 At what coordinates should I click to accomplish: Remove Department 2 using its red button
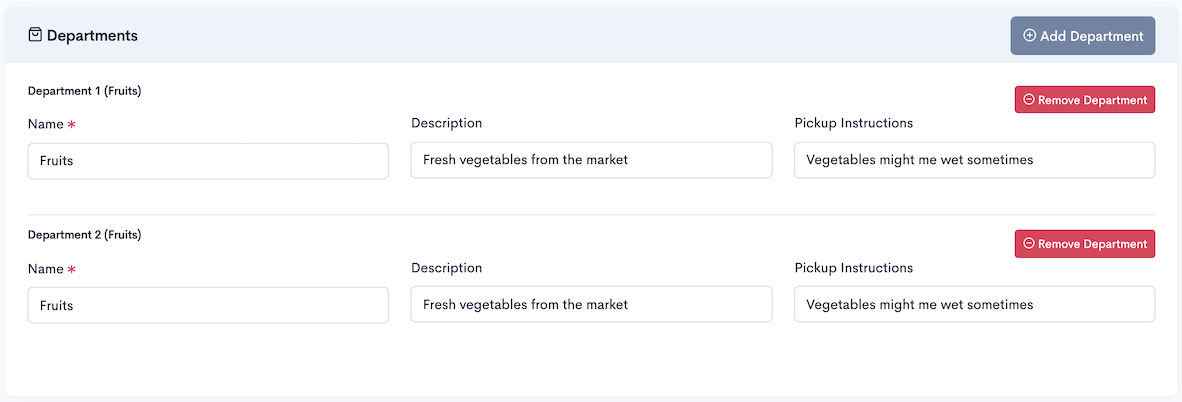click(x=1085, y=244)
